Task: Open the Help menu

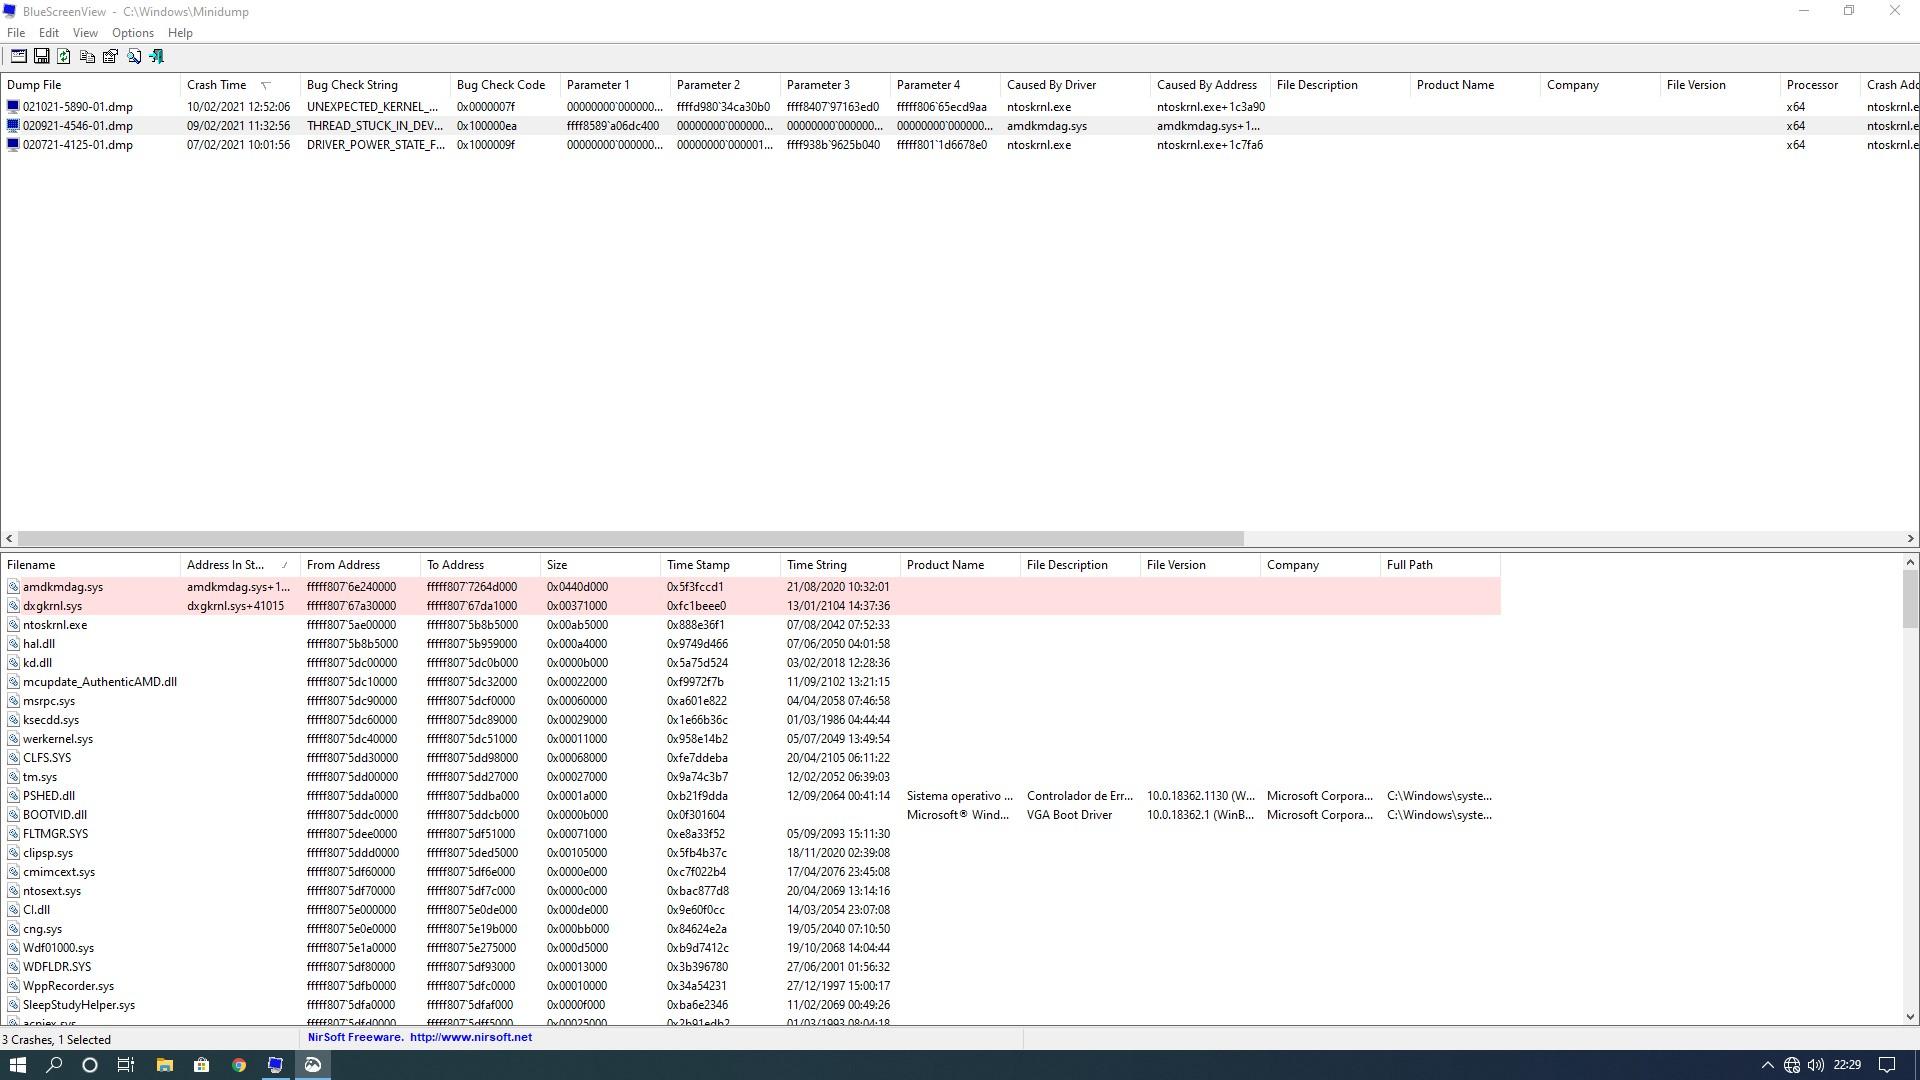Action: point(180,33)
